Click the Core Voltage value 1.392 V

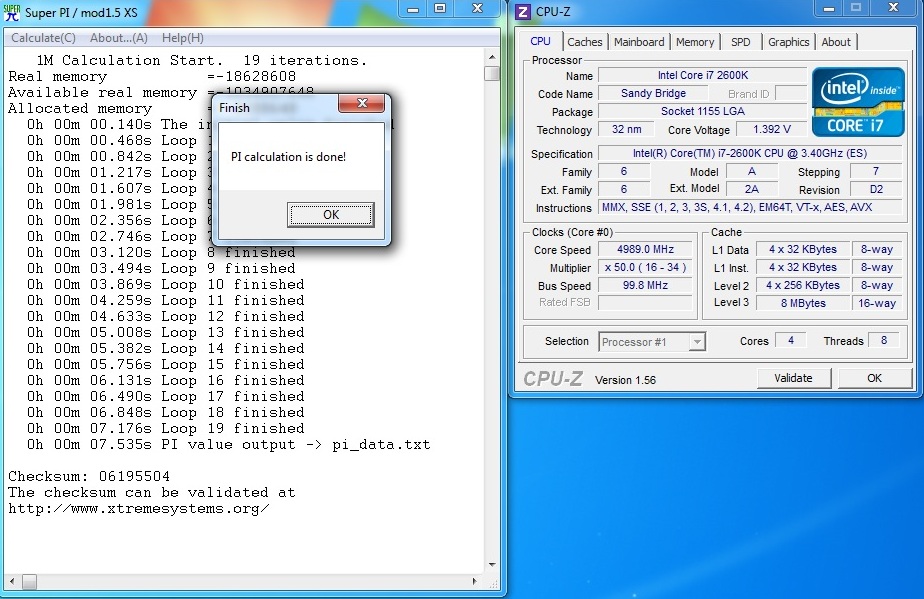(x=771, y=129)
